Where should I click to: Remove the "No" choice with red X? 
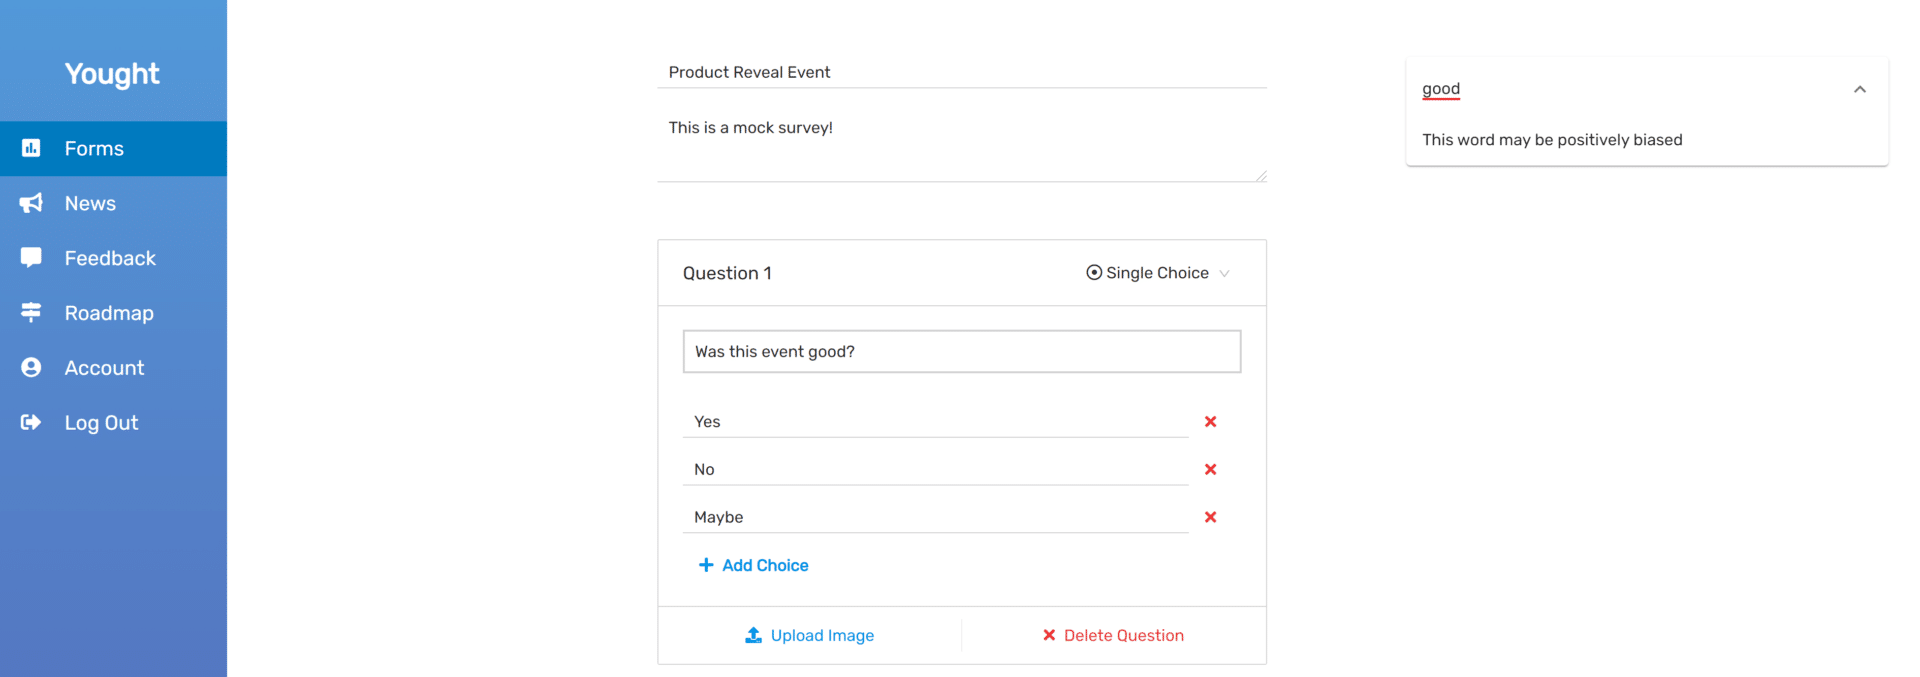[x=1210, y=470]
